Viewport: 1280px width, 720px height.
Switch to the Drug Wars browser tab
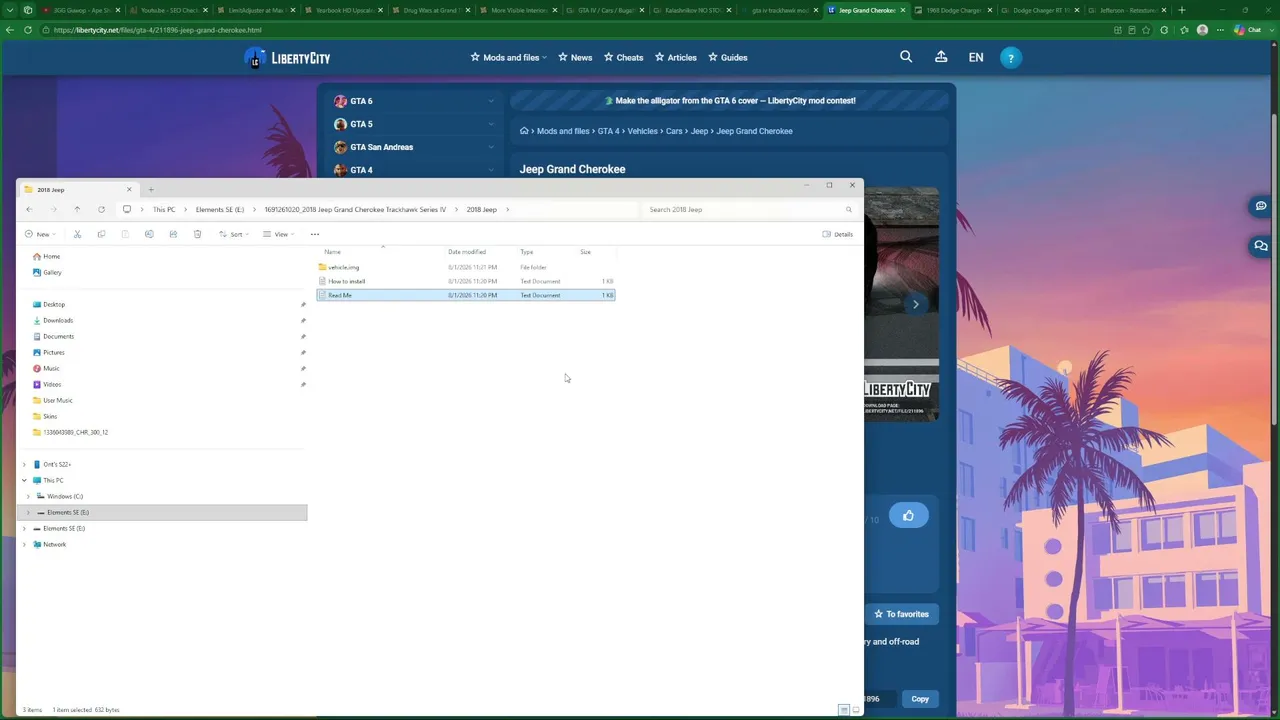pos(431,10)
